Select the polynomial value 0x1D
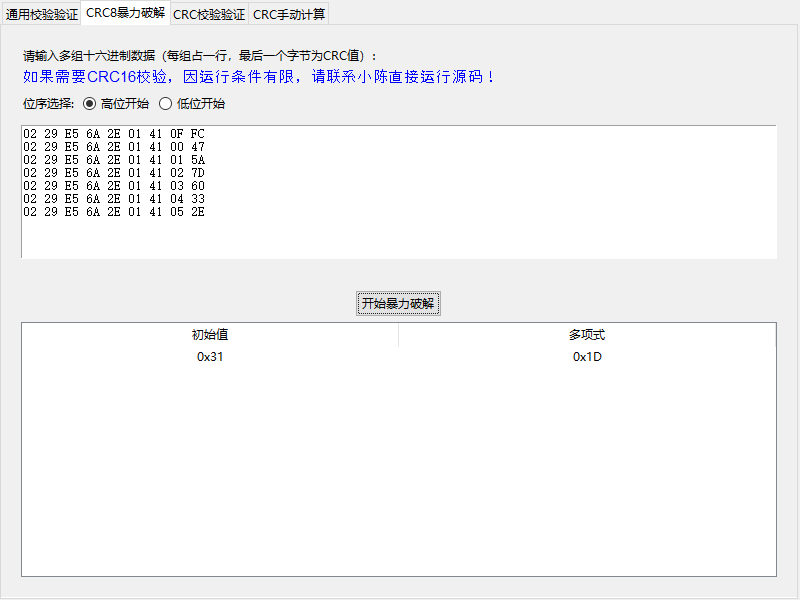Viewport: 800px width, 600px height. (x=587, y=357)
